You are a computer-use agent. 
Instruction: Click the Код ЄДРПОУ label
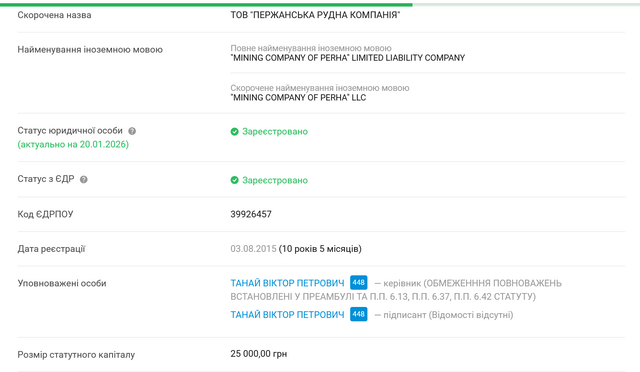45,214
